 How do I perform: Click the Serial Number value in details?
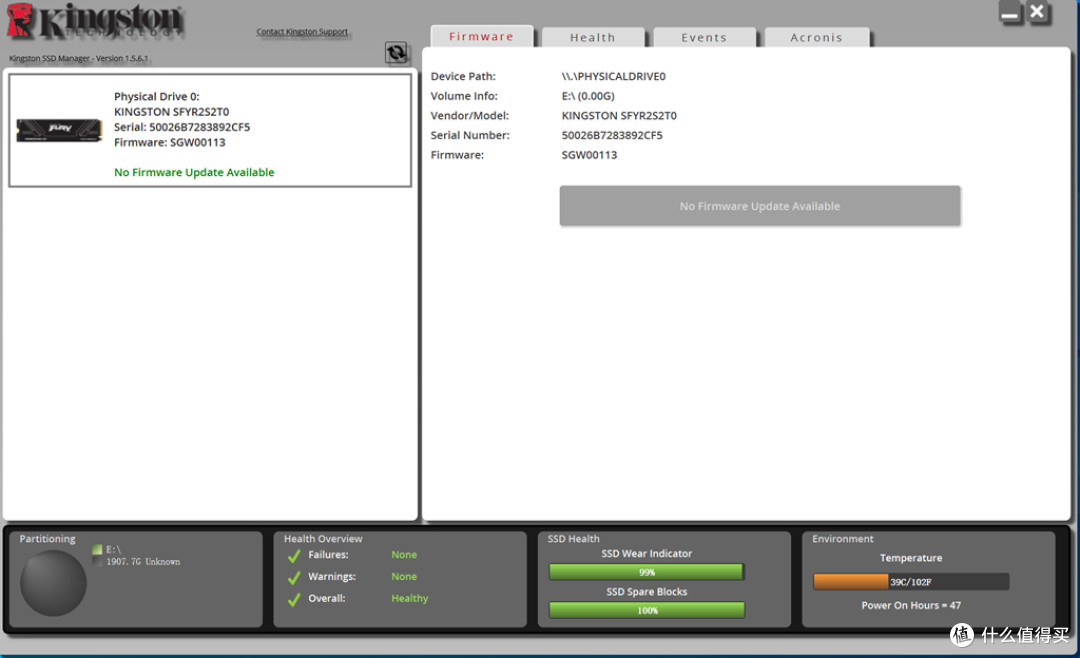612,135
